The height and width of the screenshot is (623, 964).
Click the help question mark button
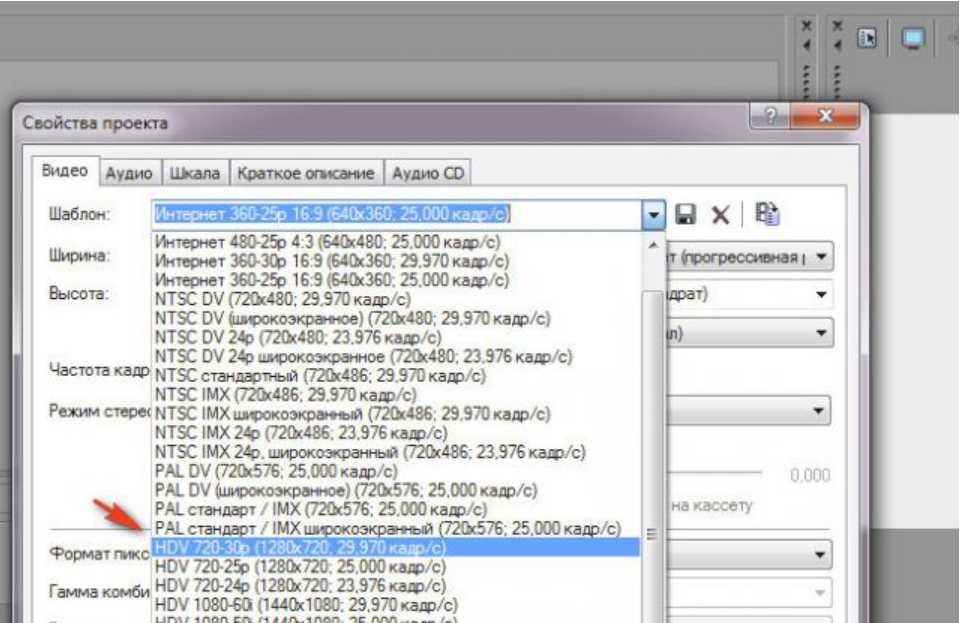pyautogui.click(x=770, y=119)
